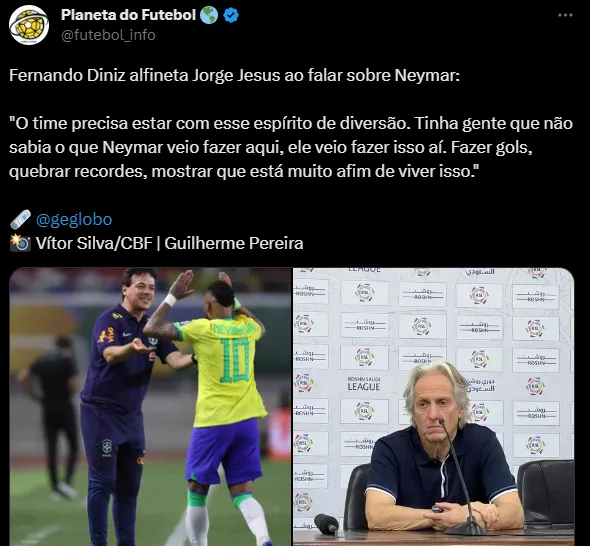
Task: Click the headline starting 'Fernando Diniz alfineta'
Action: (234, 76)
